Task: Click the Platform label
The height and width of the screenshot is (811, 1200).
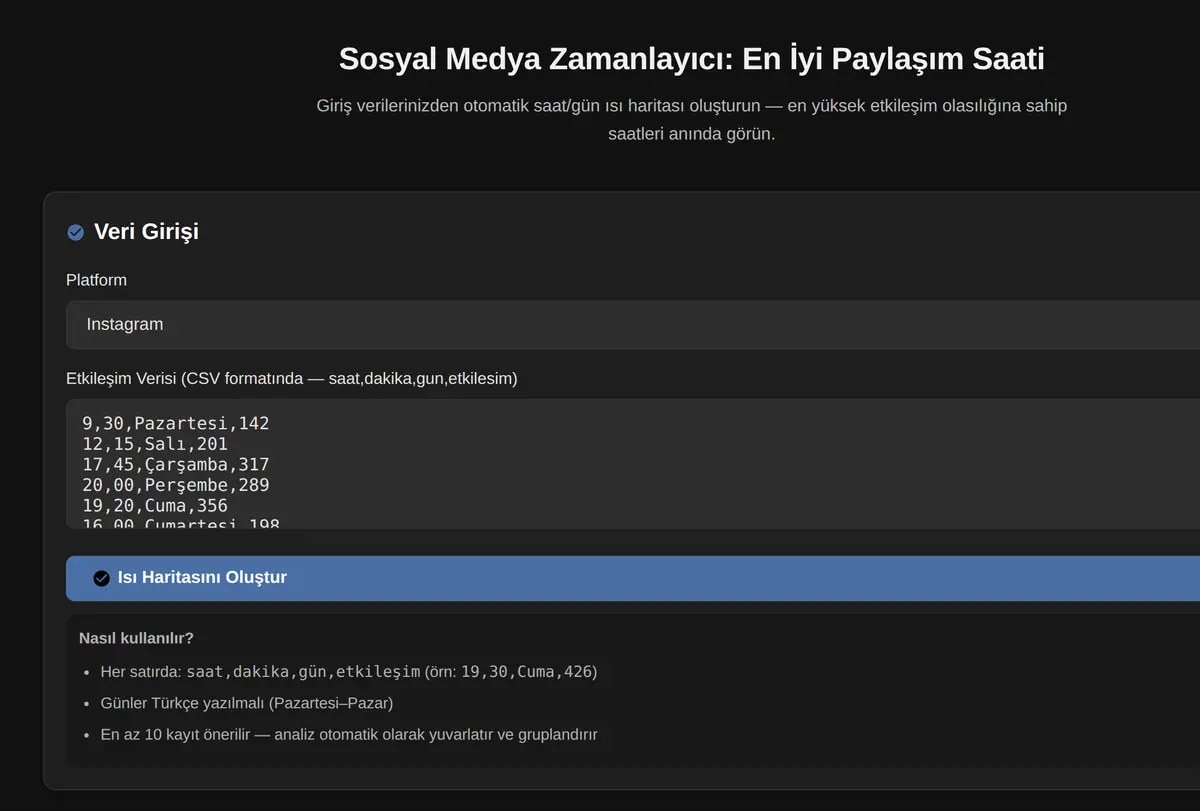Action: pos(96,280)
